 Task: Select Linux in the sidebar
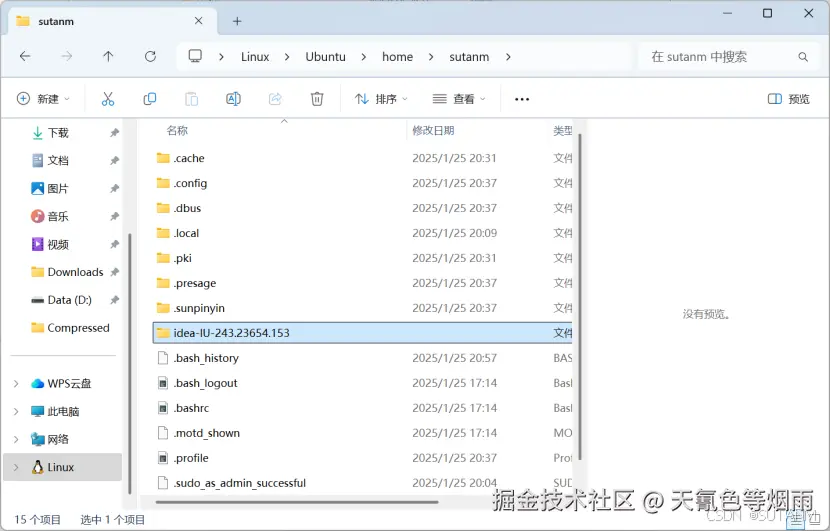(x=63, y=467)
